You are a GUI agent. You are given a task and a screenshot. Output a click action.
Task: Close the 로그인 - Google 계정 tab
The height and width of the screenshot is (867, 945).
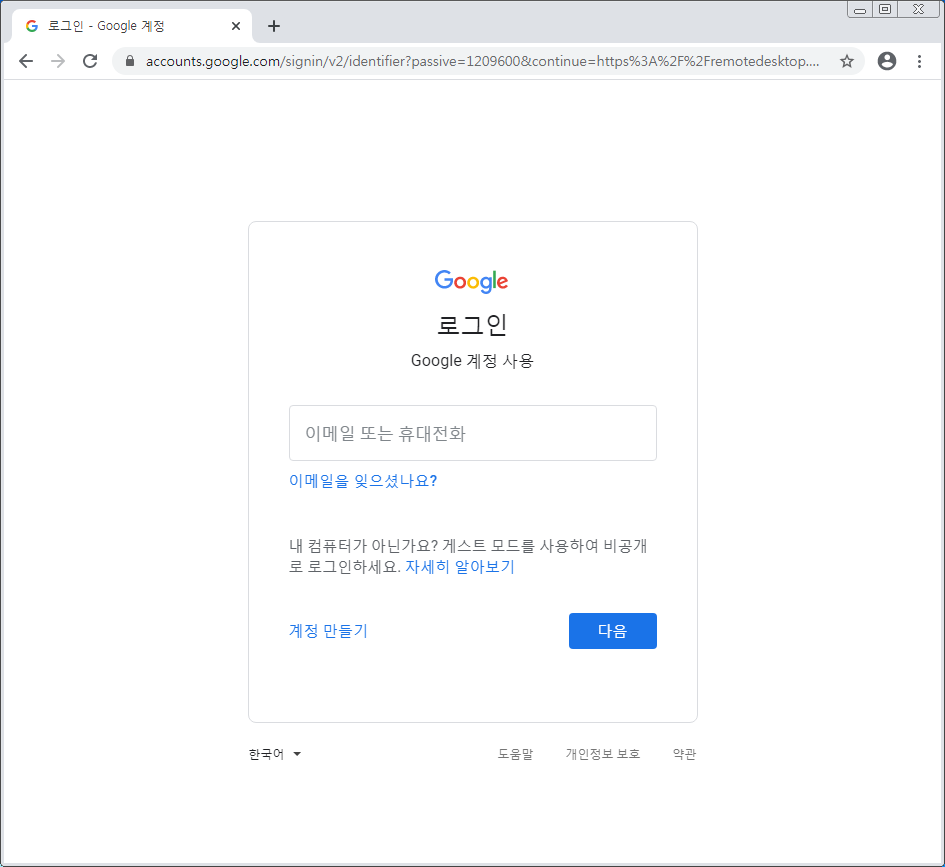click(x=236, y=26)
